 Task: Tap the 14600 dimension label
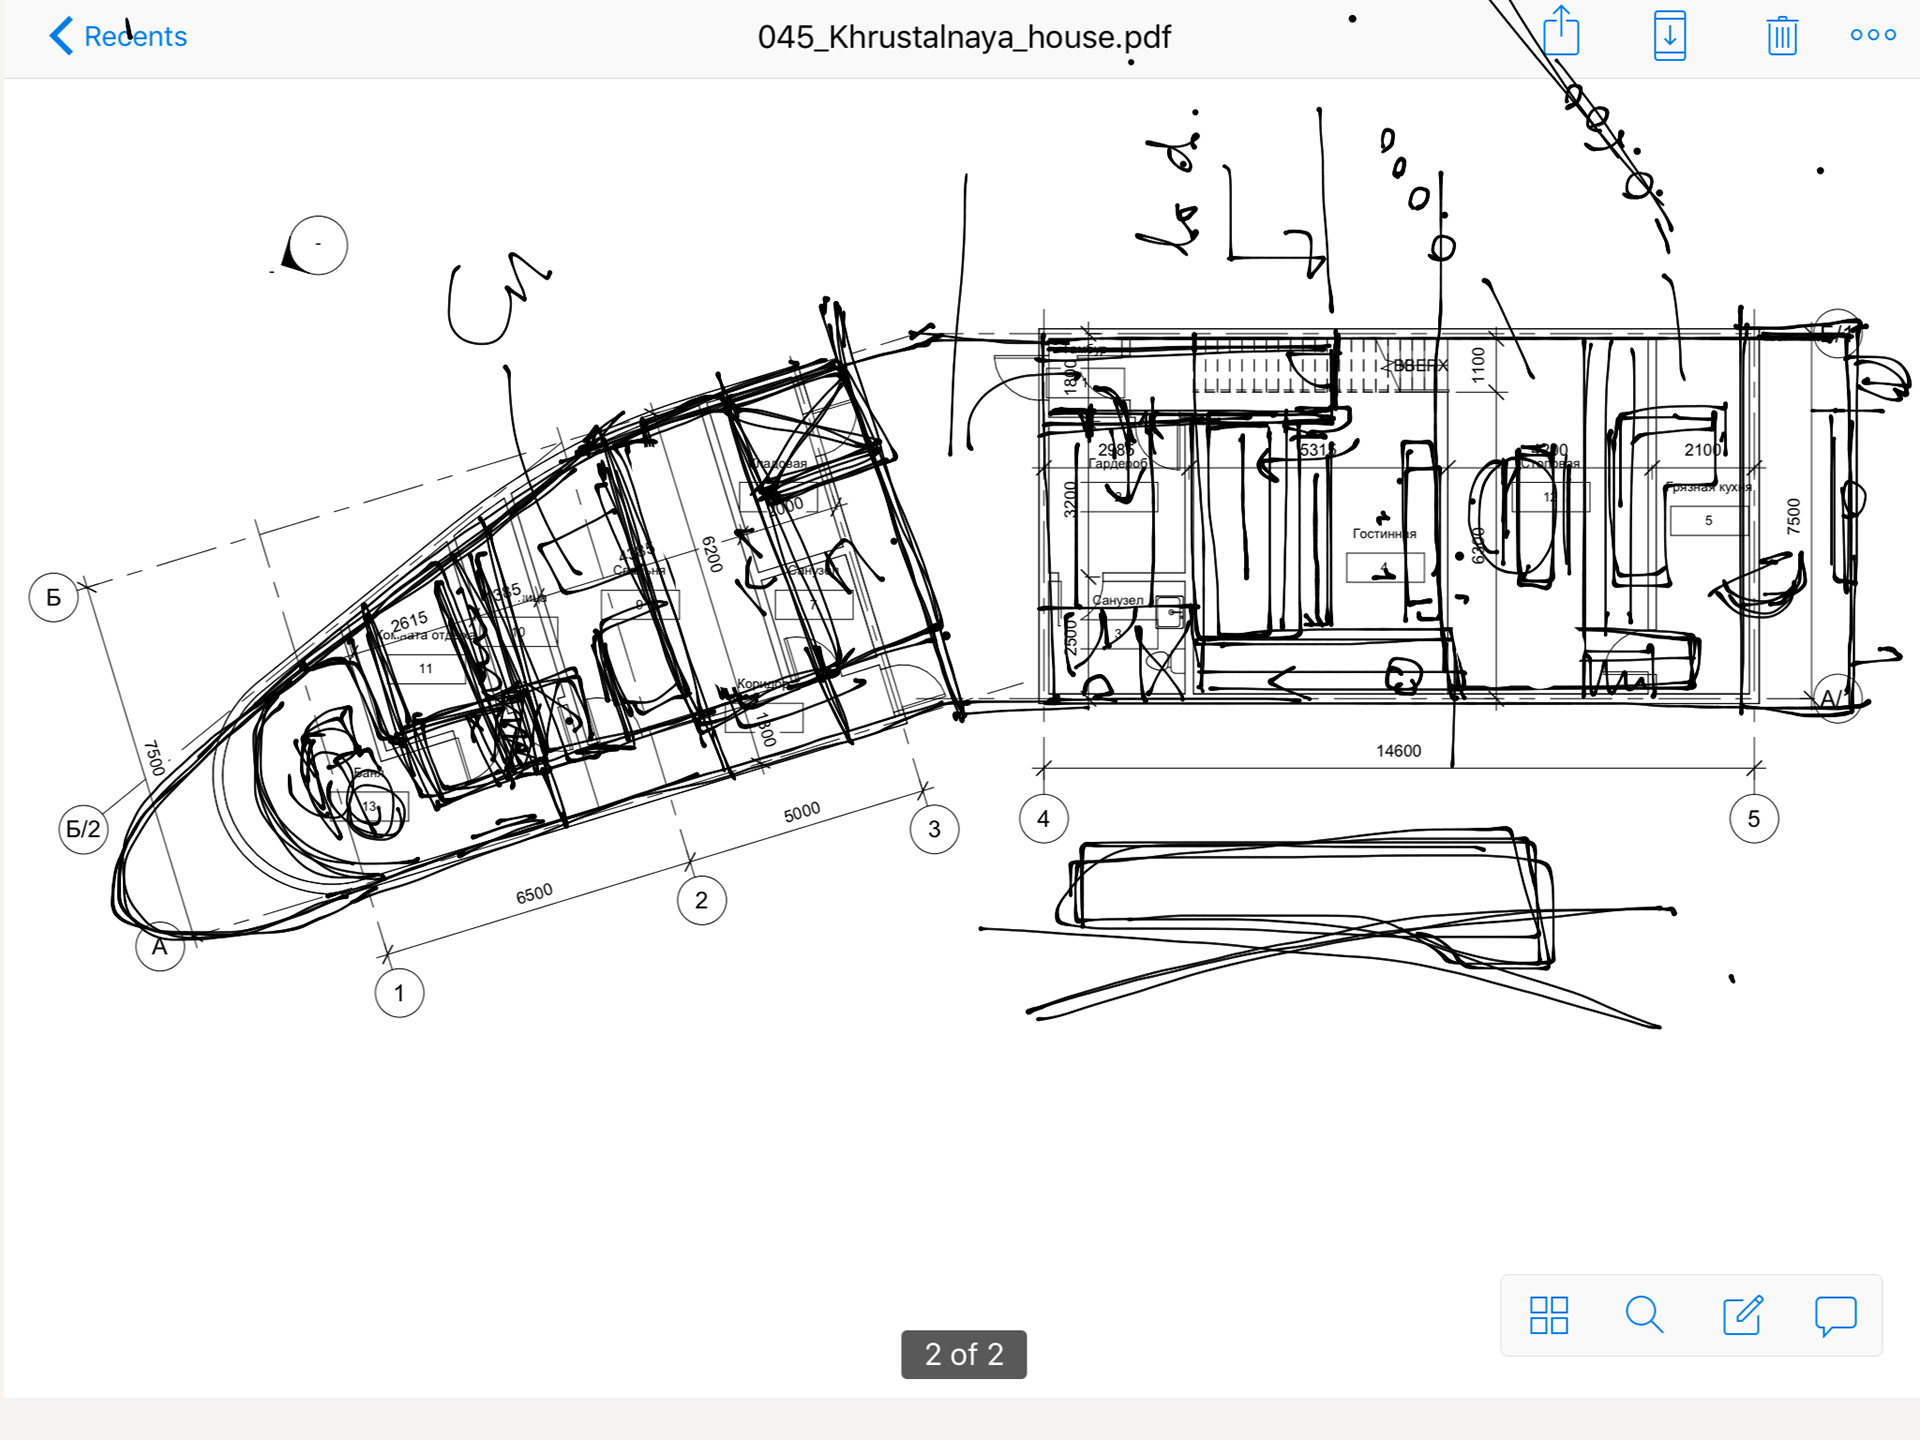click(x=1397, y=751)
